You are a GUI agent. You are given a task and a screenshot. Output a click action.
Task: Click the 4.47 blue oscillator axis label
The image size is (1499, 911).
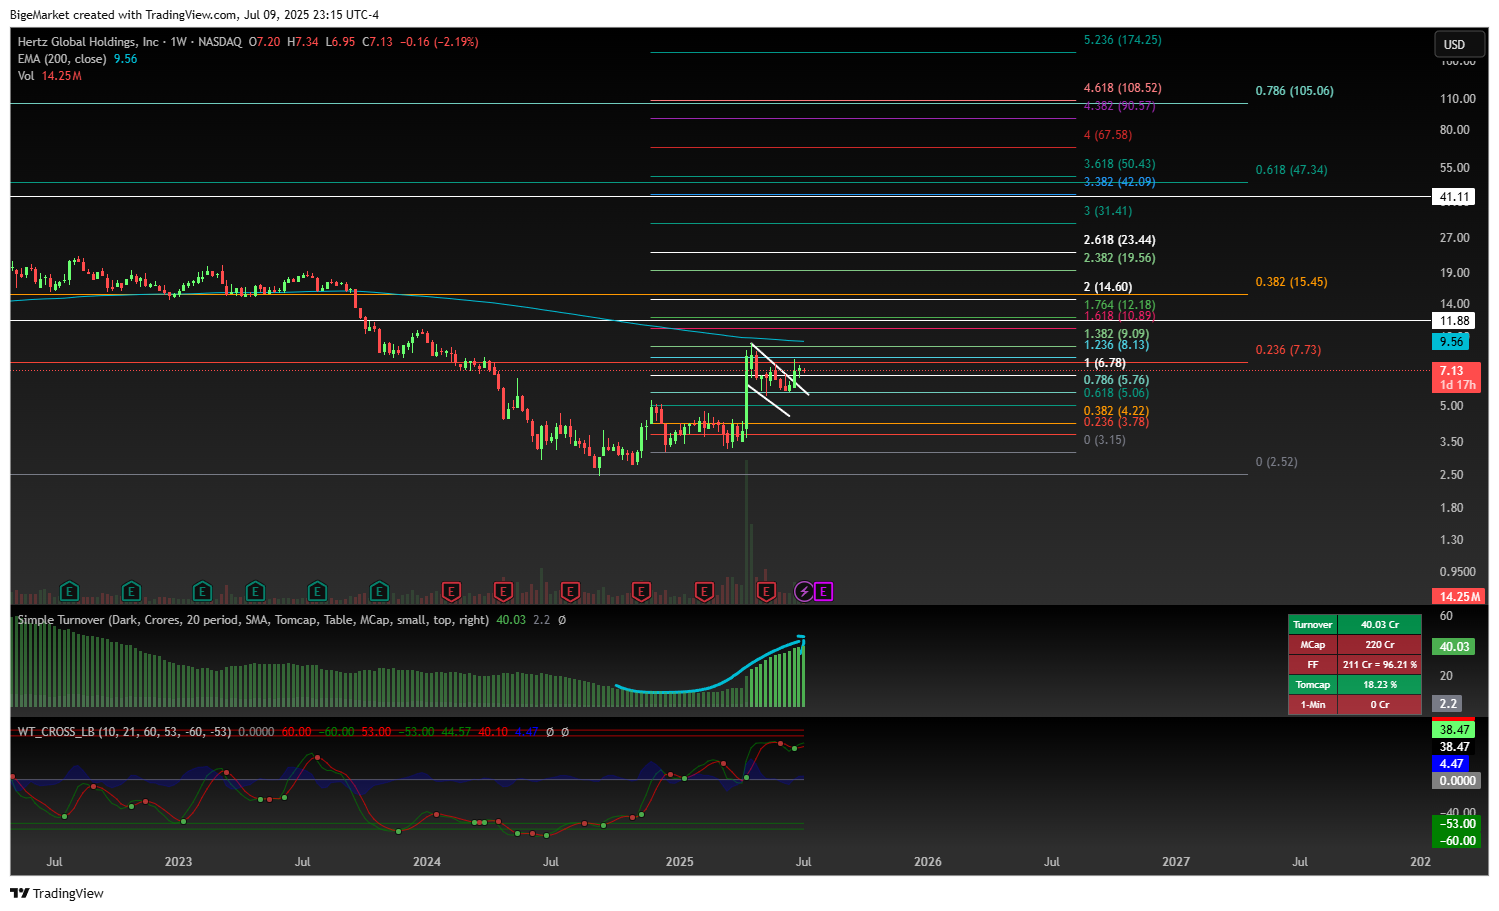coord(1451,764)
